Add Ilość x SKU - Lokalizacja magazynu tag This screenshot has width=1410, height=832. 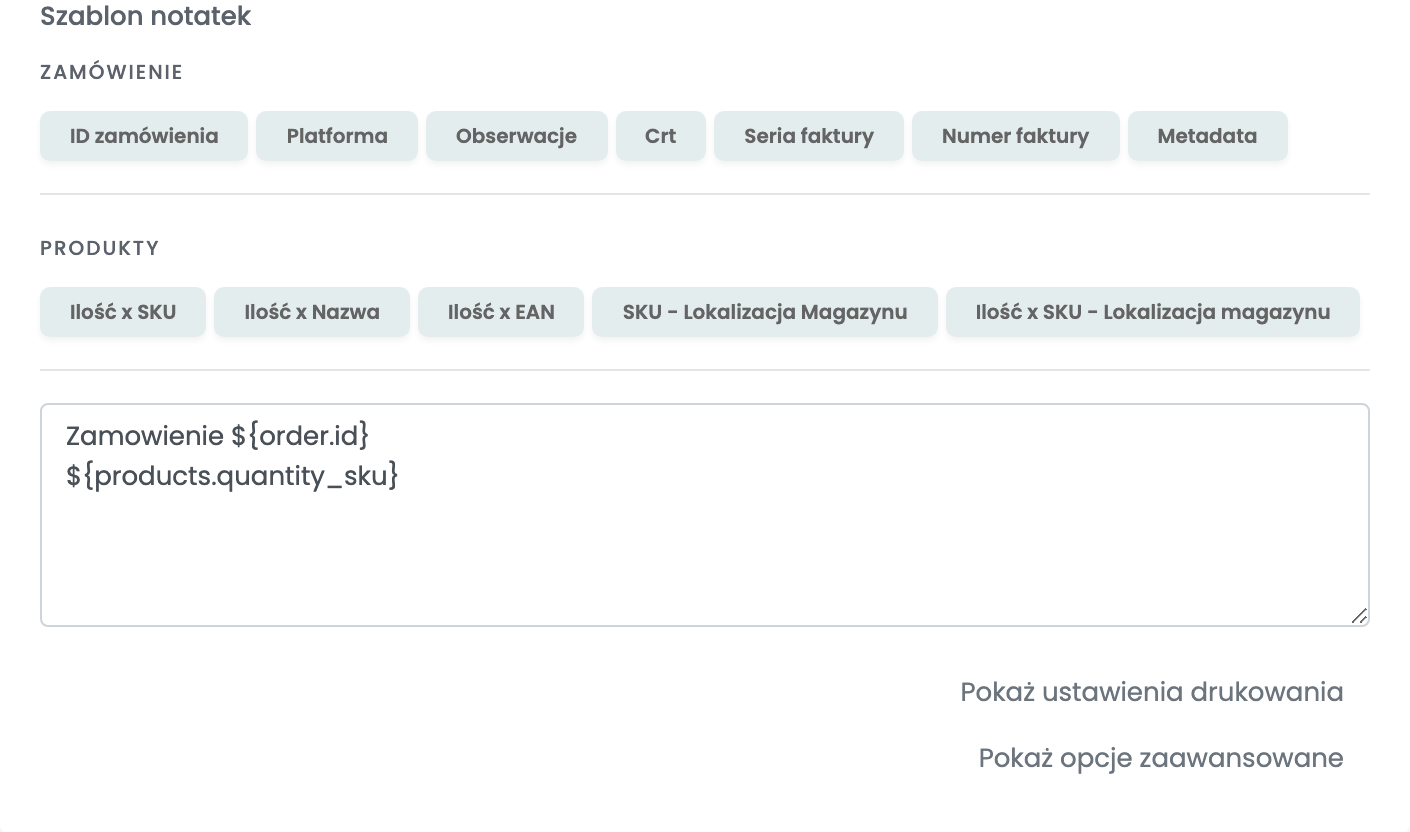(x=1153, y=312)
